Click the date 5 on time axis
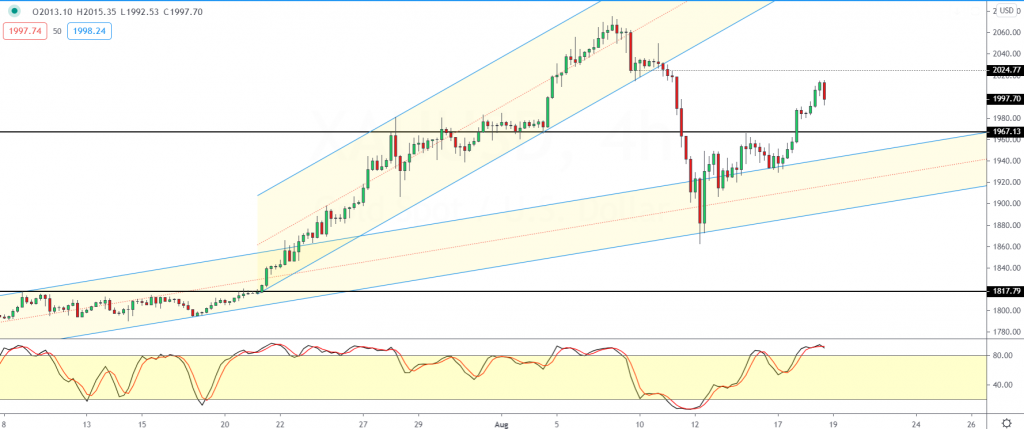Viewport: 1024px width, 429px height. click(x=556, y=422)
